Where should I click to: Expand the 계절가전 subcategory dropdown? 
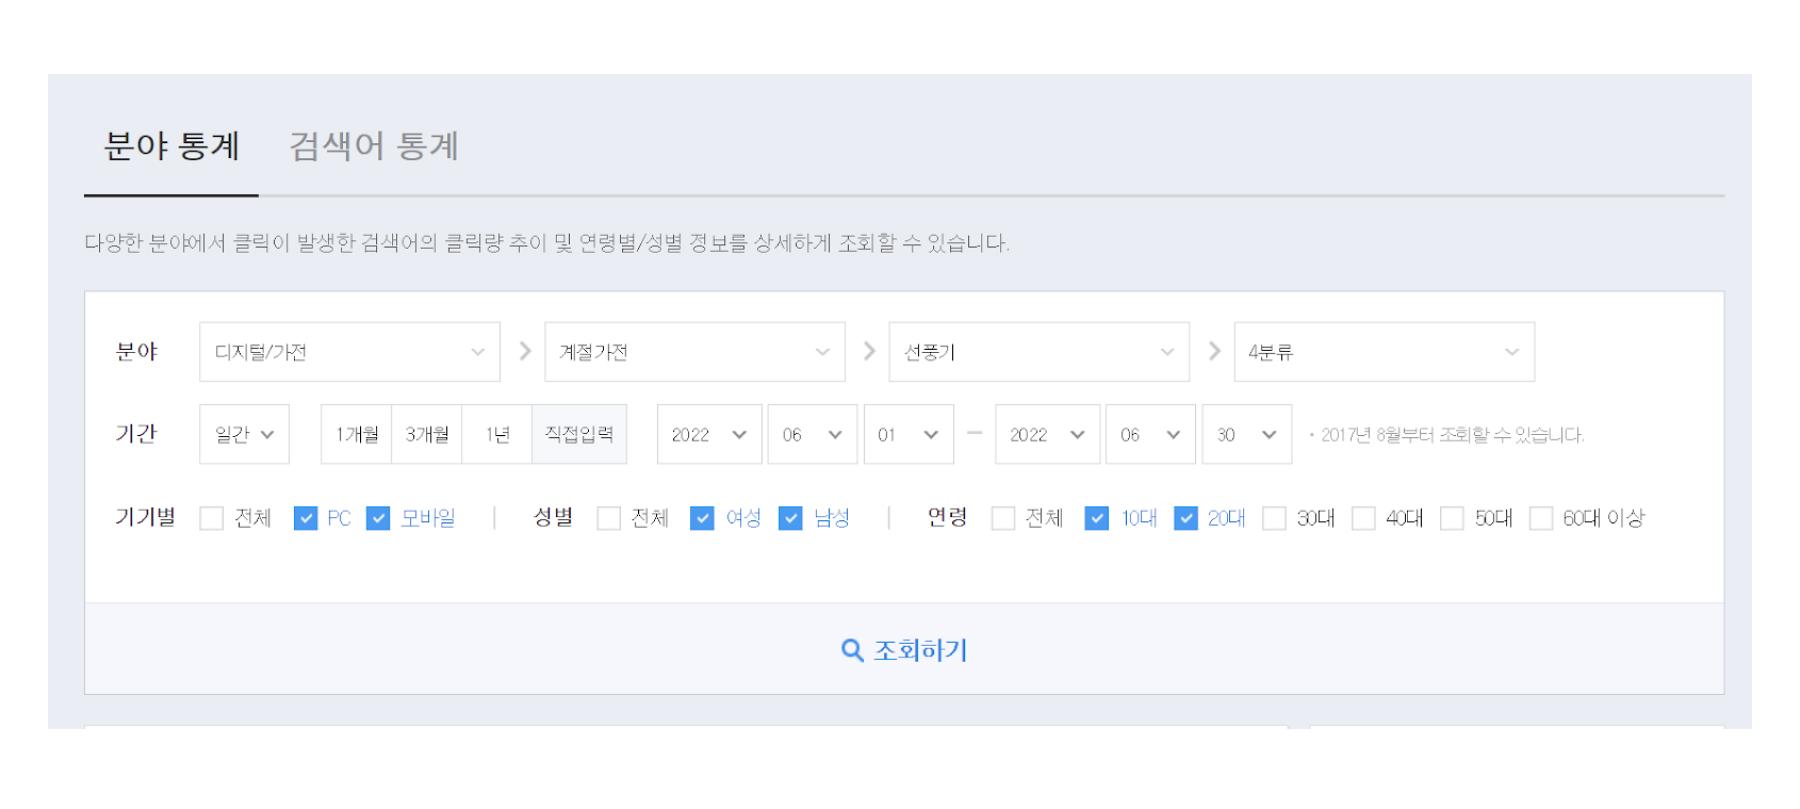click(694, 352)
